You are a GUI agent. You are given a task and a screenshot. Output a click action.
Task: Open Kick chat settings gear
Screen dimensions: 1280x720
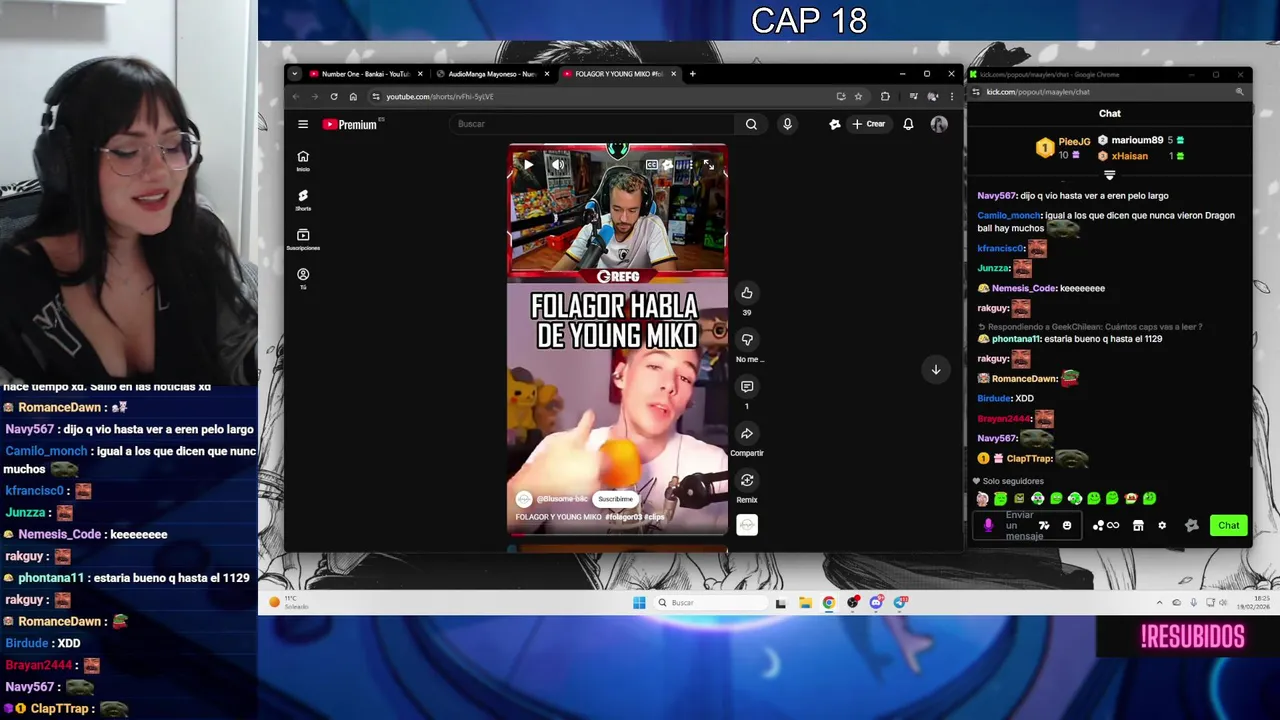tap(1161, 526)
